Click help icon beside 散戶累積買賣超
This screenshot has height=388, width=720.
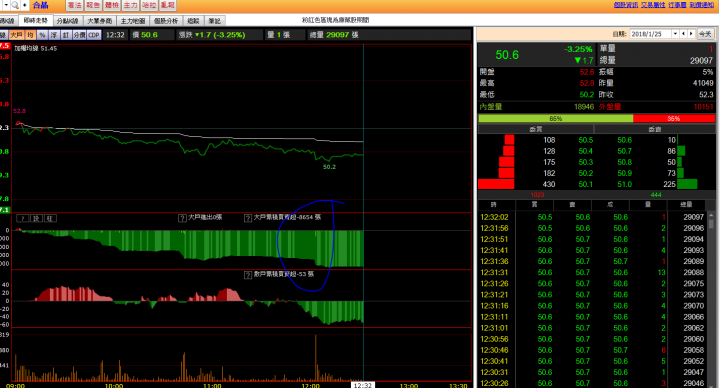248,275
